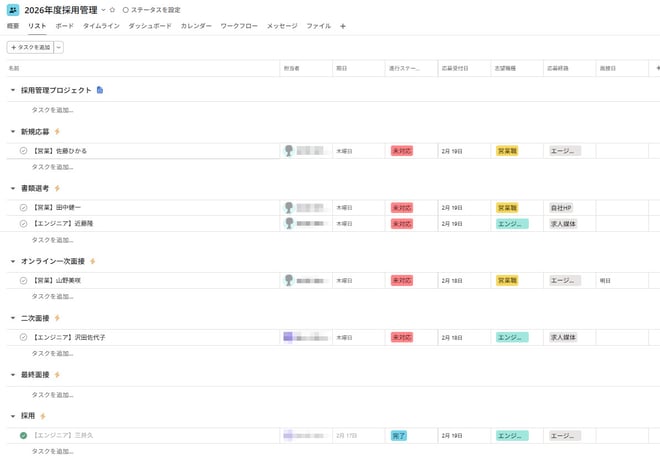660x463 pixels.
Task: Click the lightning rule icon next to 新規応募
Action: [57, 131]
